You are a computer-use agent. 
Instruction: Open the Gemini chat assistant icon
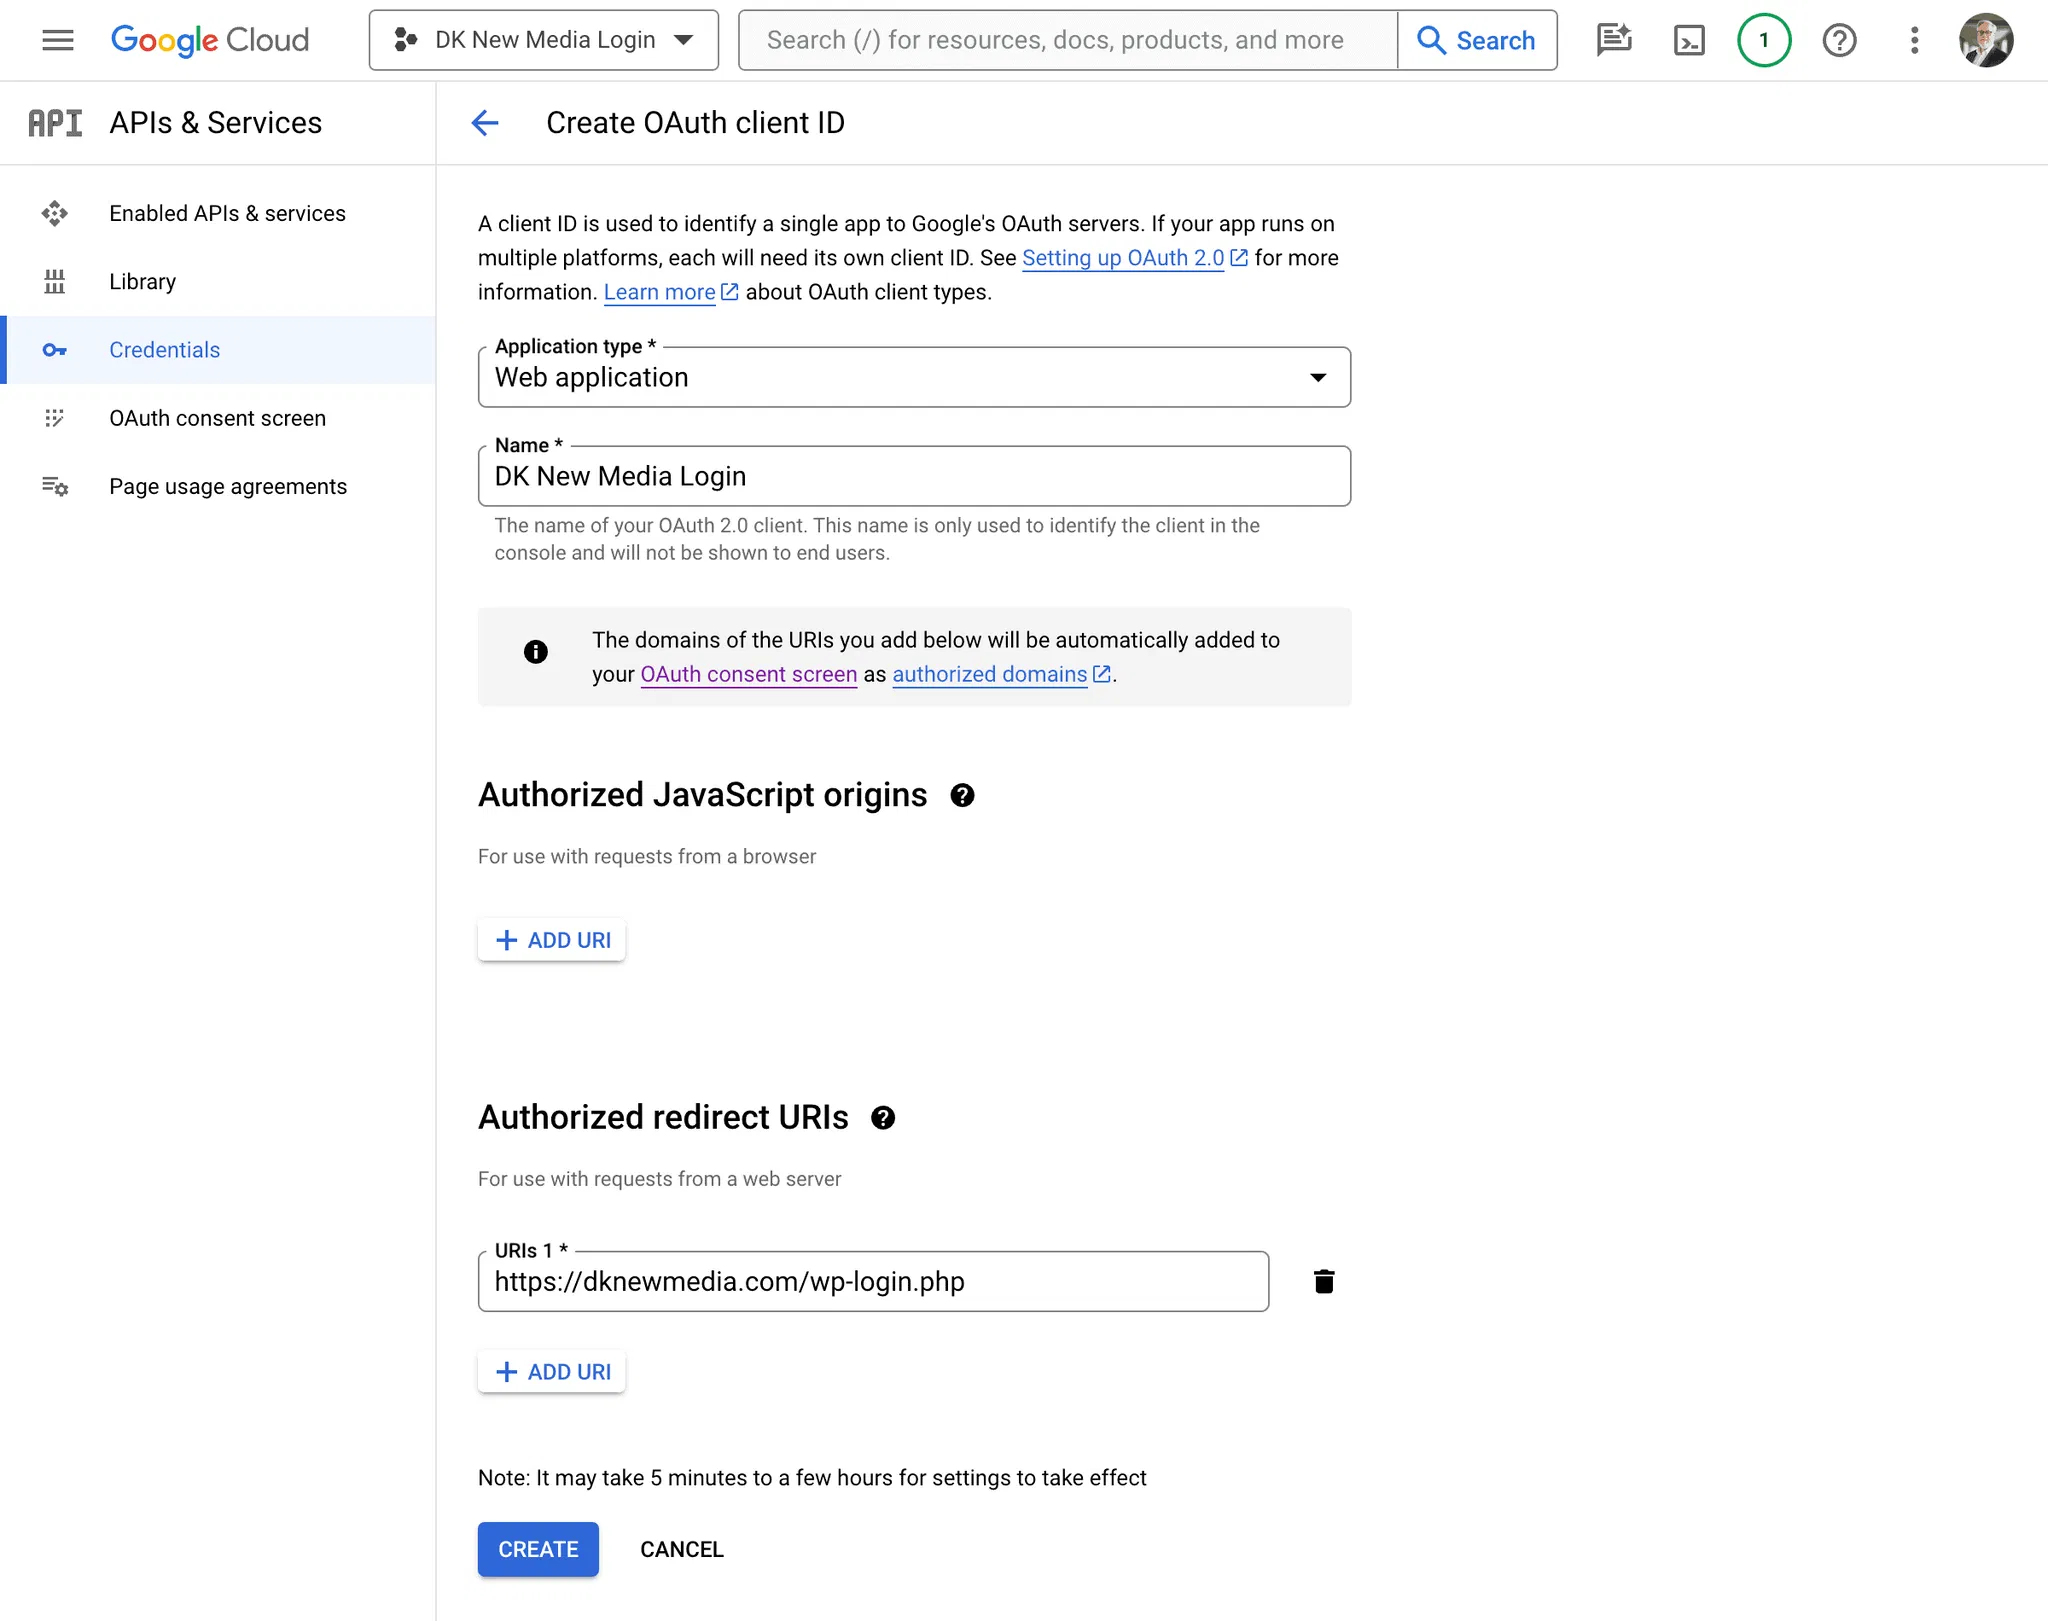pos(1614,40)
